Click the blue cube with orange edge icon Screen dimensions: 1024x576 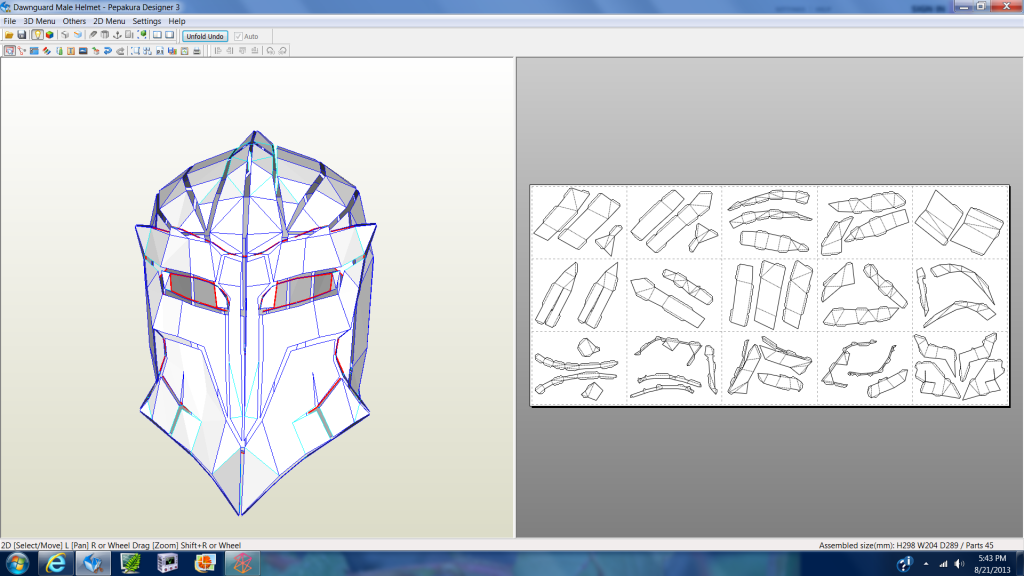(x=78, y=35)
